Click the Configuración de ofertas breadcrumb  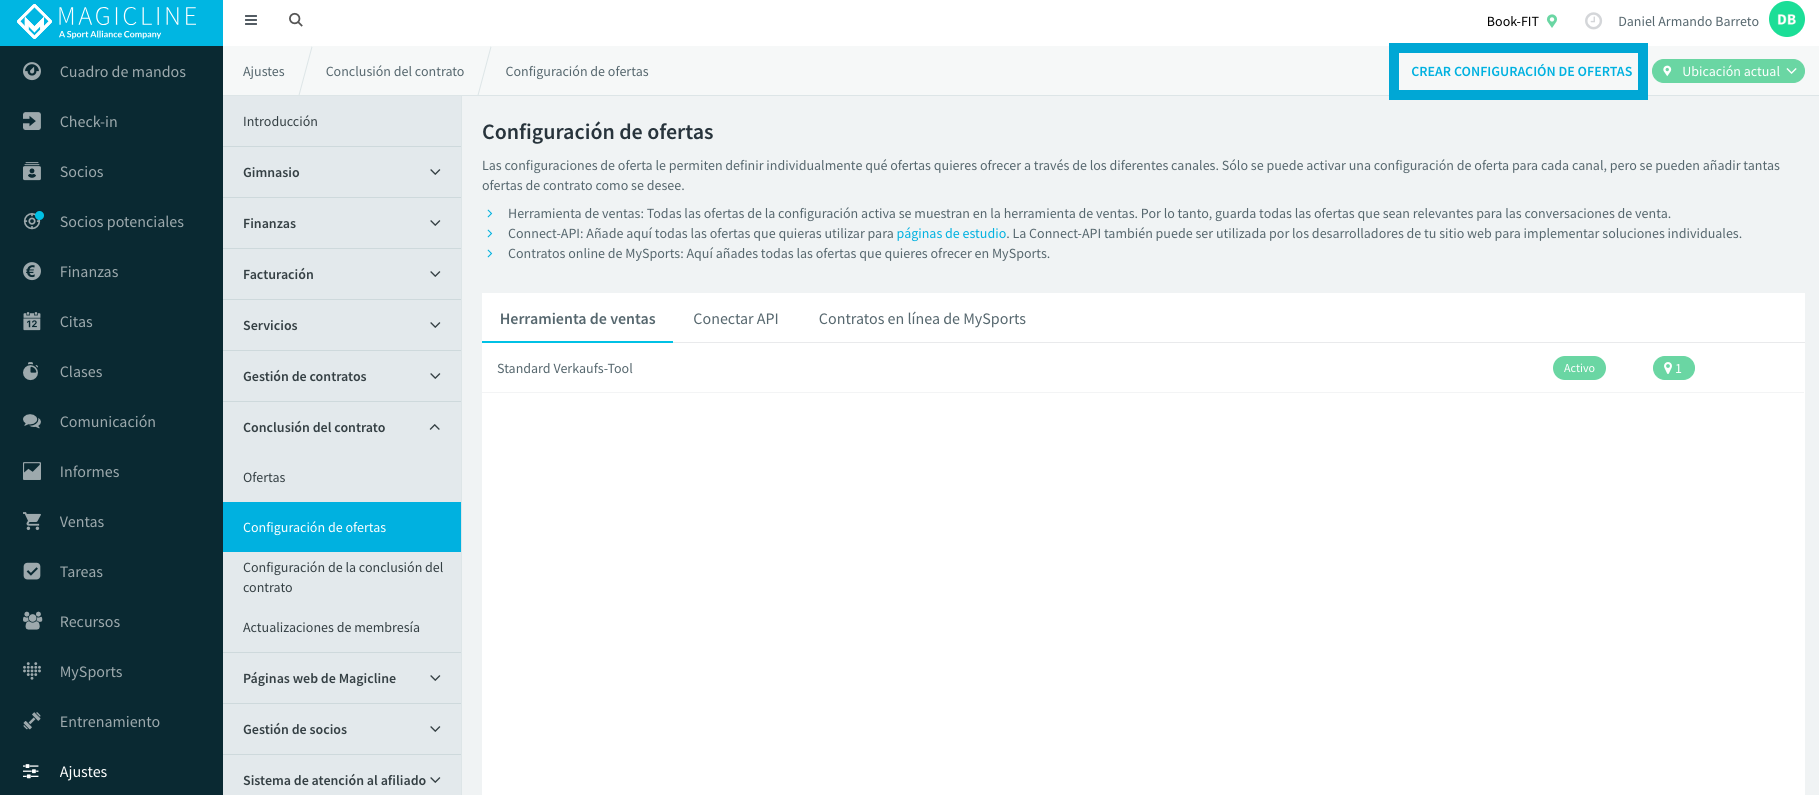coord(577,71)
